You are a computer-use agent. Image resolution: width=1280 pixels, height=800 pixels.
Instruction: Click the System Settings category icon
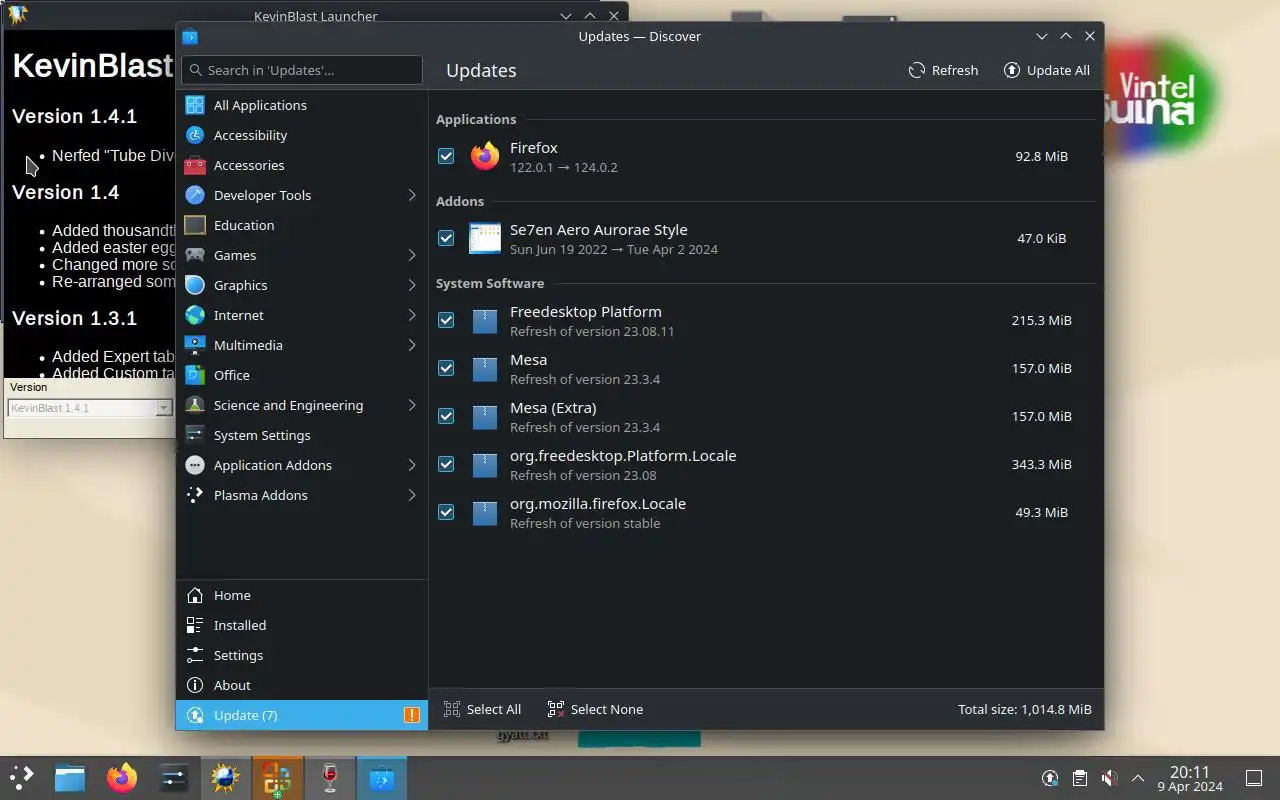195,435
